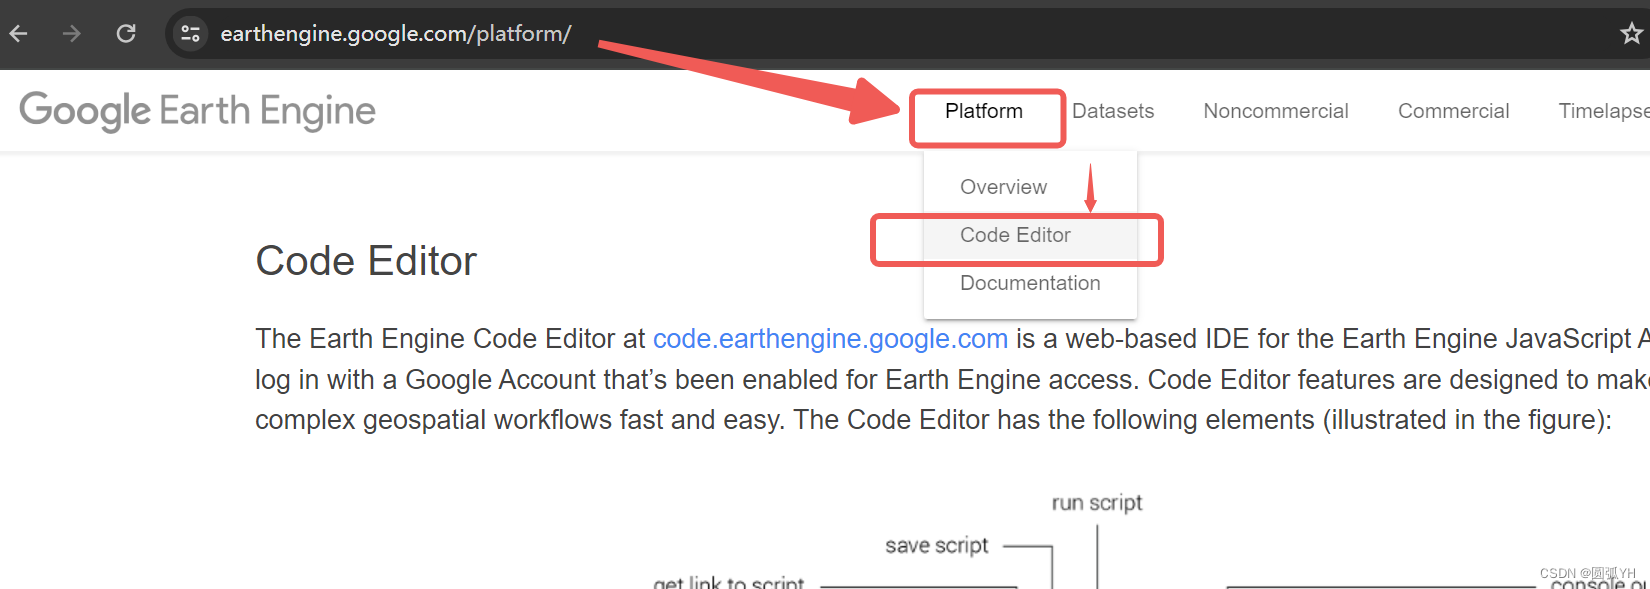1650x589 pixels.
Task: Click the 'save script' figure label
Action: pyautogui.click(x=936, y=545)
